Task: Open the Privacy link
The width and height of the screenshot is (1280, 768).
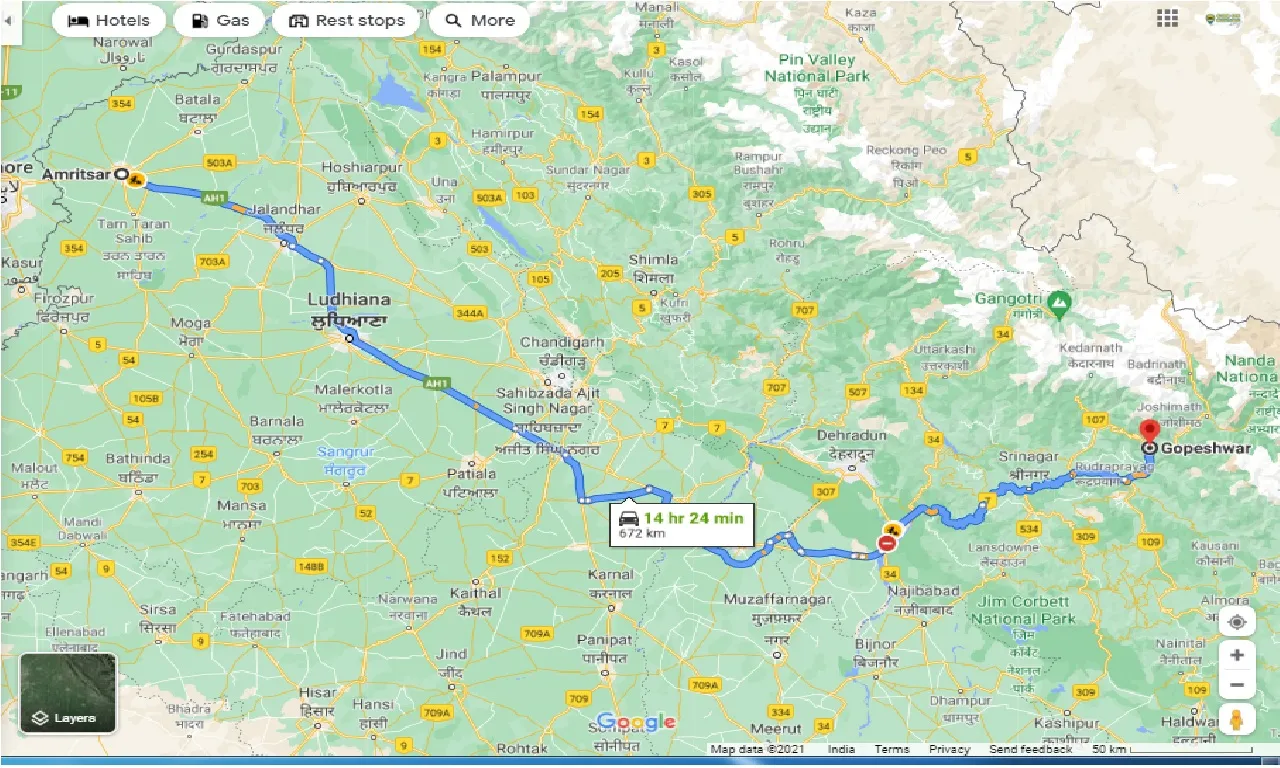Action: click(949, 749)
